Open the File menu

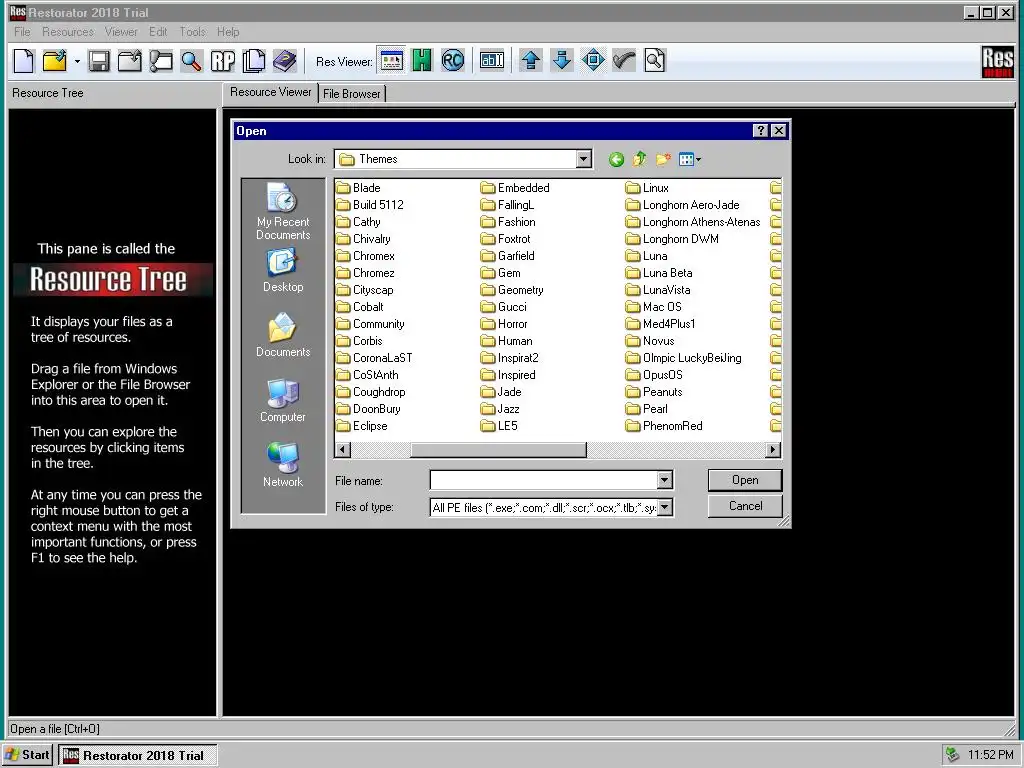tap(22, 31)
